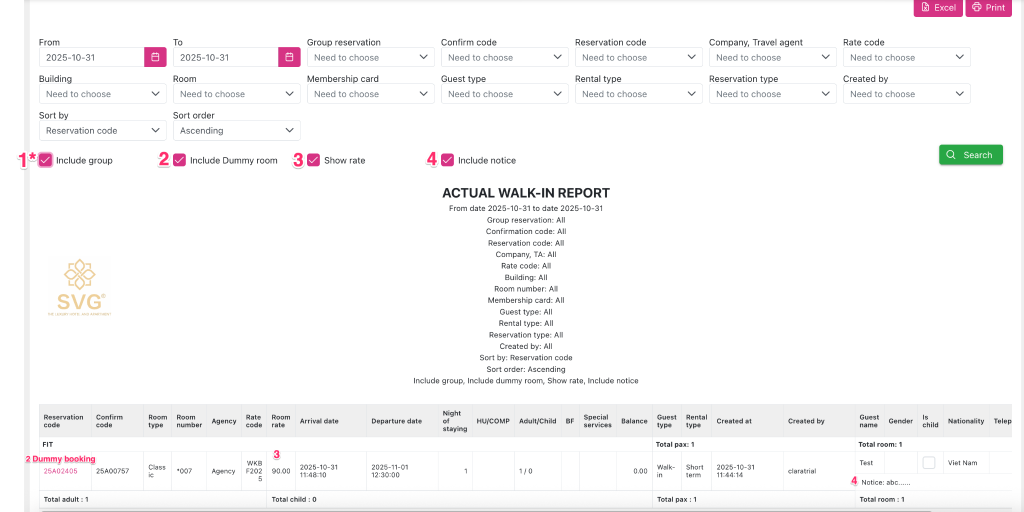Expand the Group reservation dropdown
Image resolution: width=1024 pixels, height=512 pixels.
pyautogui.click(x=369, y=57)
